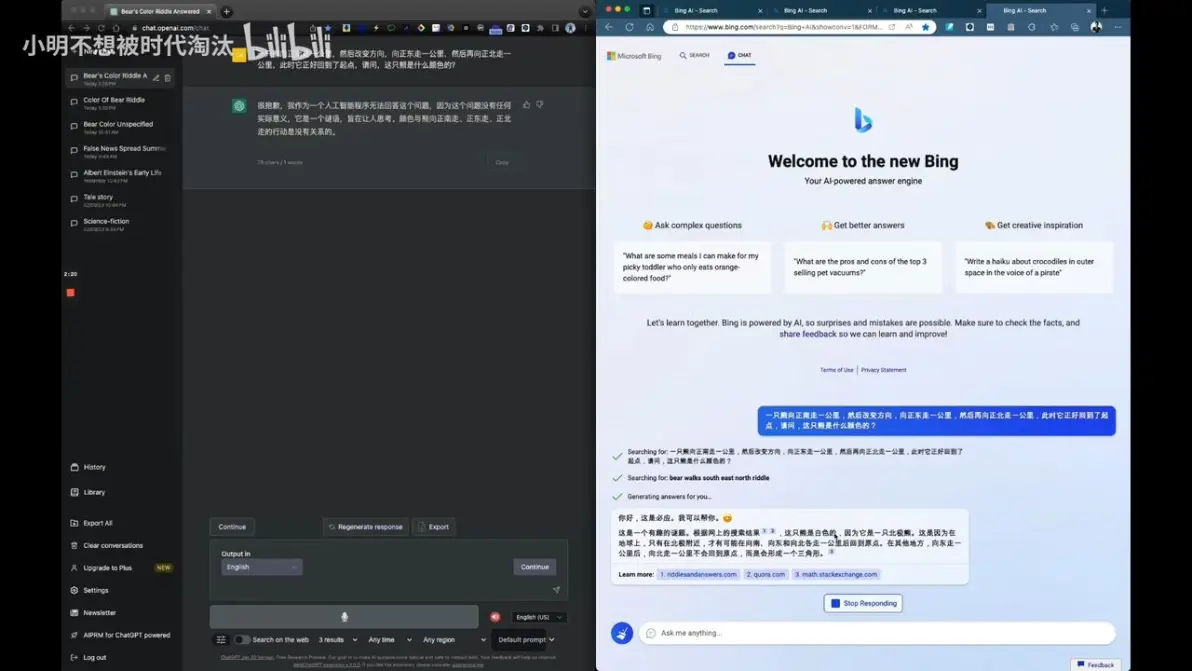Open the Output in English dropdown
The height and width of the screenshot is (671, 1192).
[x=262, y=567]
